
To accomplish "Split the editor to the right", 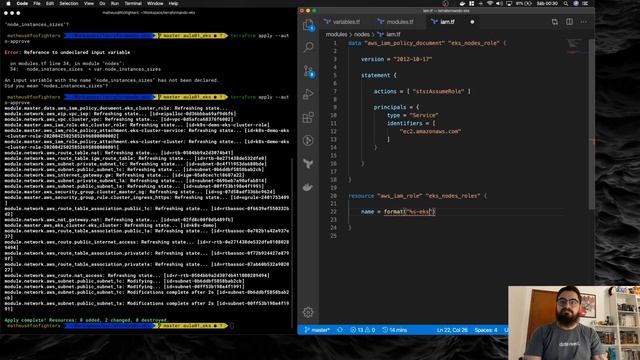I will [569, 22].
